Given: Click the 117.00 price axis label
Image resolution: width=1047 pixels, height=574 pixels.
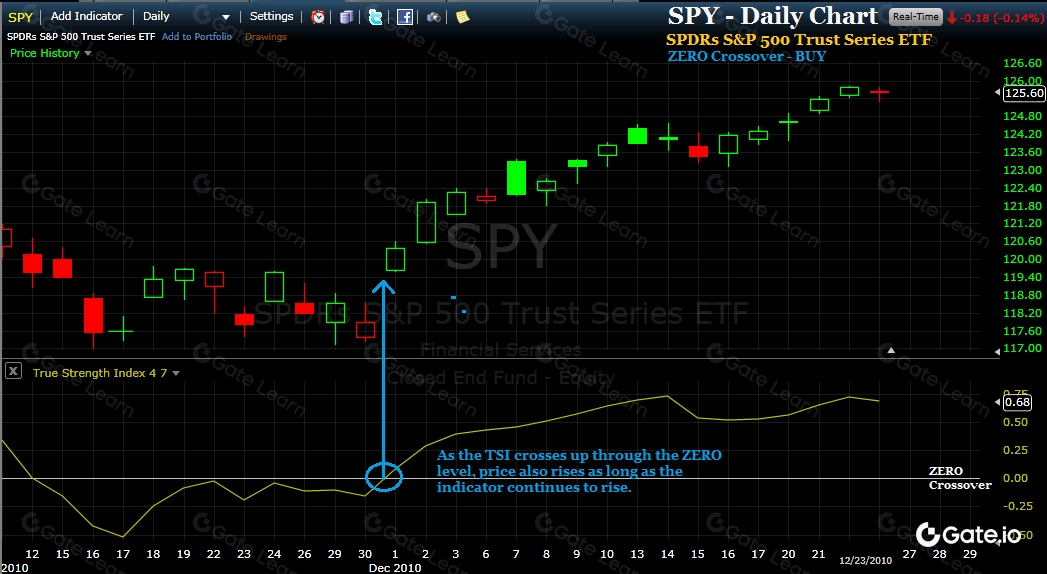Looking at the screenshot, I should click(x=1022, y=348).
